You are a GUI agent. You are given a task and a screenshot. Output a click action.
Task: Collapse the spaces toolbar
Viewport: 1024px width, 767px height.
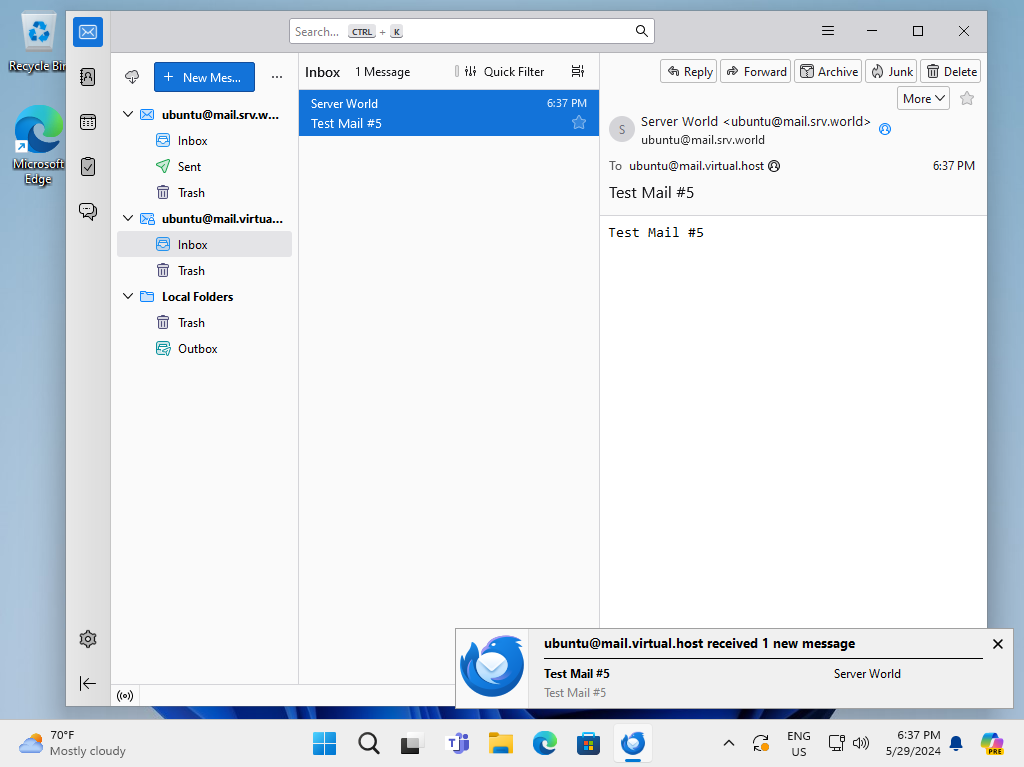click(88, 683)
